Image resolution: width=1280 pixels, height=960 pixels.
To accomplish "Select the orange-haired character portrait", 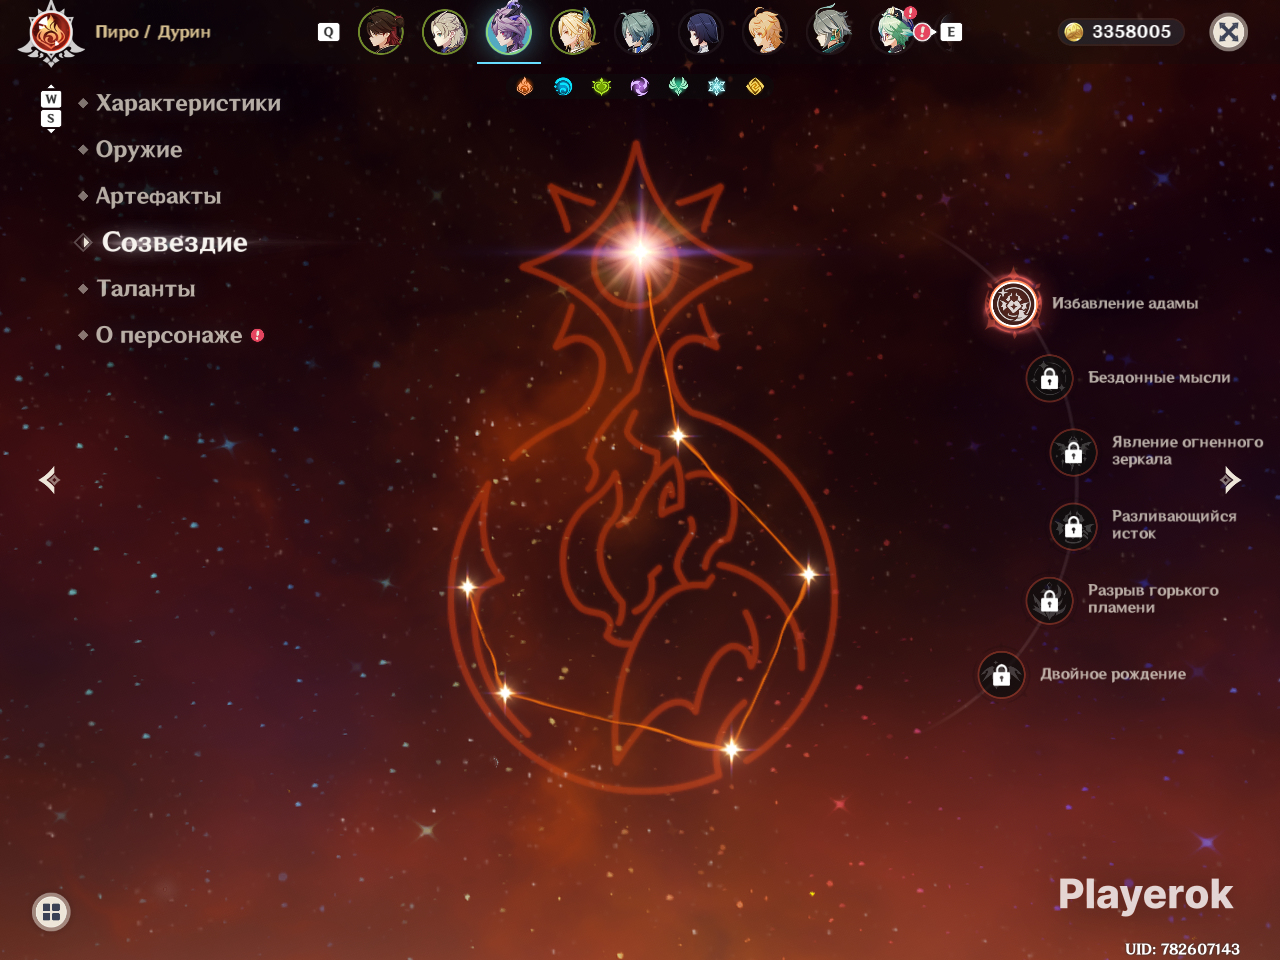I will point(765,32).
